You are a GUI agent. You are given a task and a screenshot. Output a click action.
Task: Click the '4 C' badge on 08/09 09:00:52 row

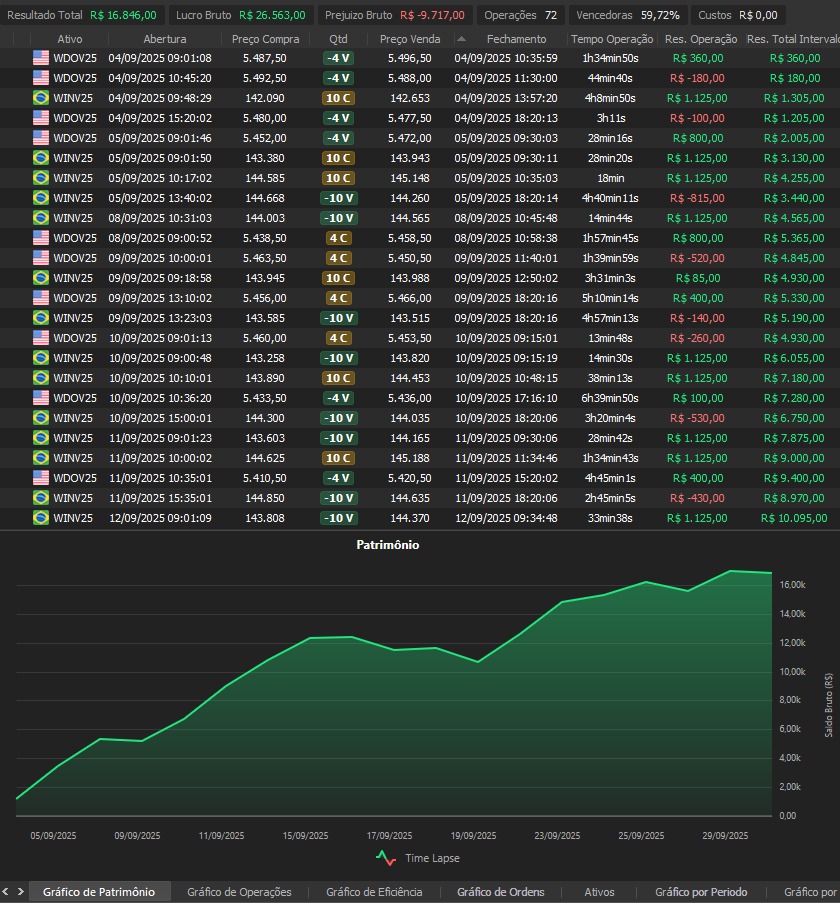338,238
